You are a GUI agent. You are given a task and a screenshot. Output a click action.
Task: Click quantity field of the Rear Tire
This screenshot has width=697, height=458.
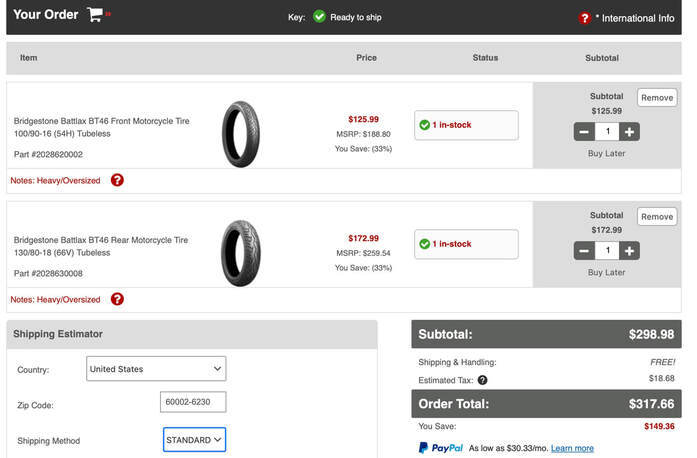tap(607, 251)
